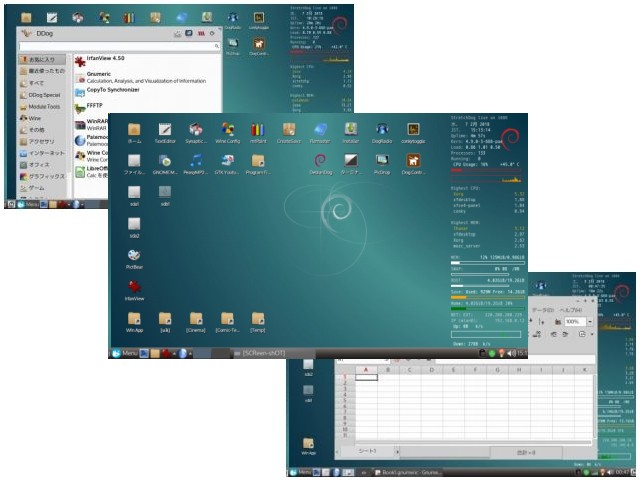The image size is (640, 480).
Task: Open DogControl icon on top-left desktop
Action: click(258, 46)
